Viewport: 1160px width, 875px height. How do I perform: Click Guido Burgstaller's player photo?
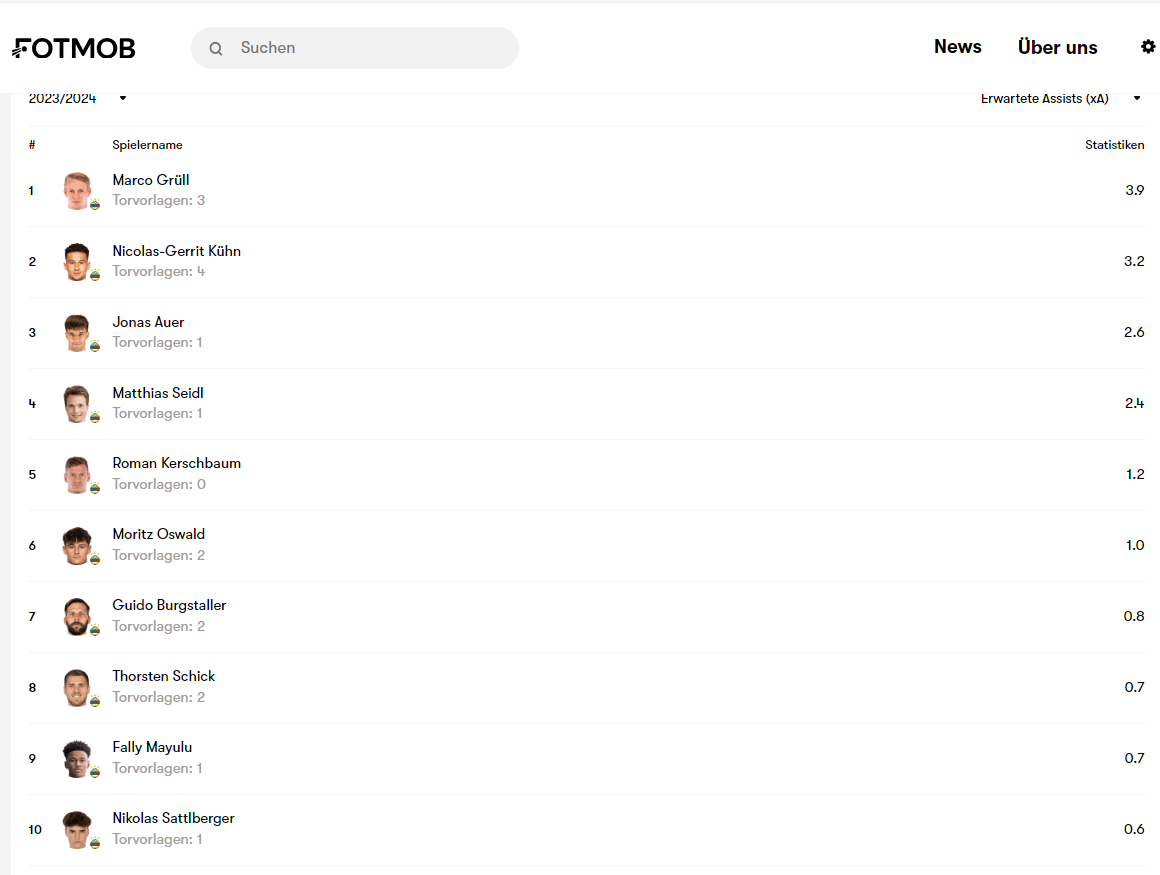77,617
